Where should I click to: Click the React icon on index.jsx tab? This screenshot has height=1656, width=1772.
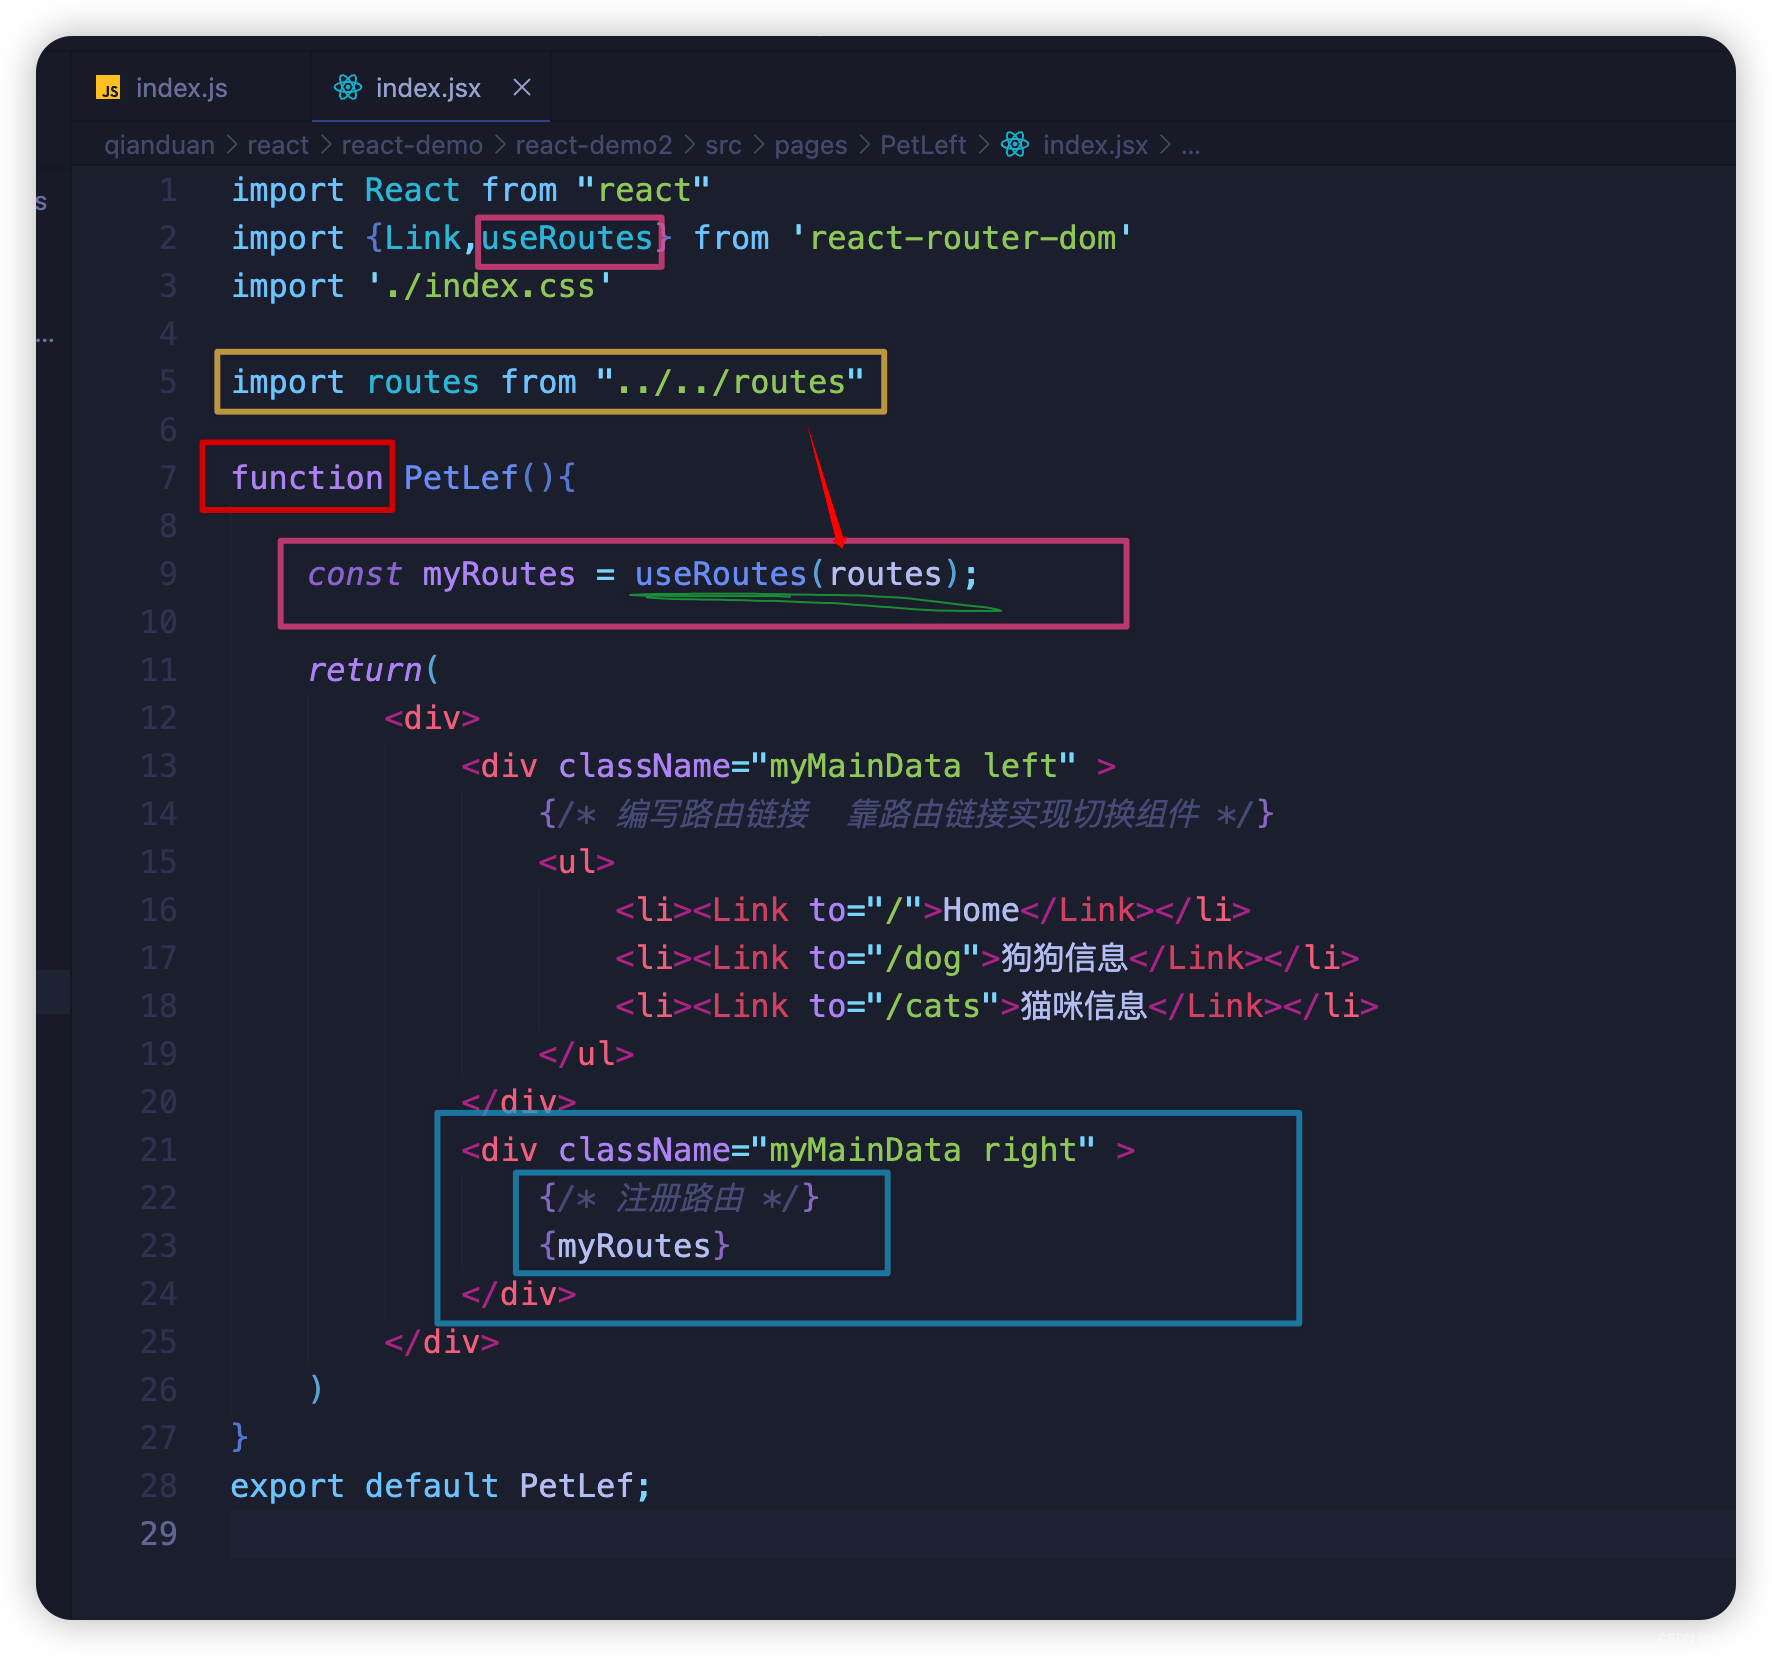point(348,88)
